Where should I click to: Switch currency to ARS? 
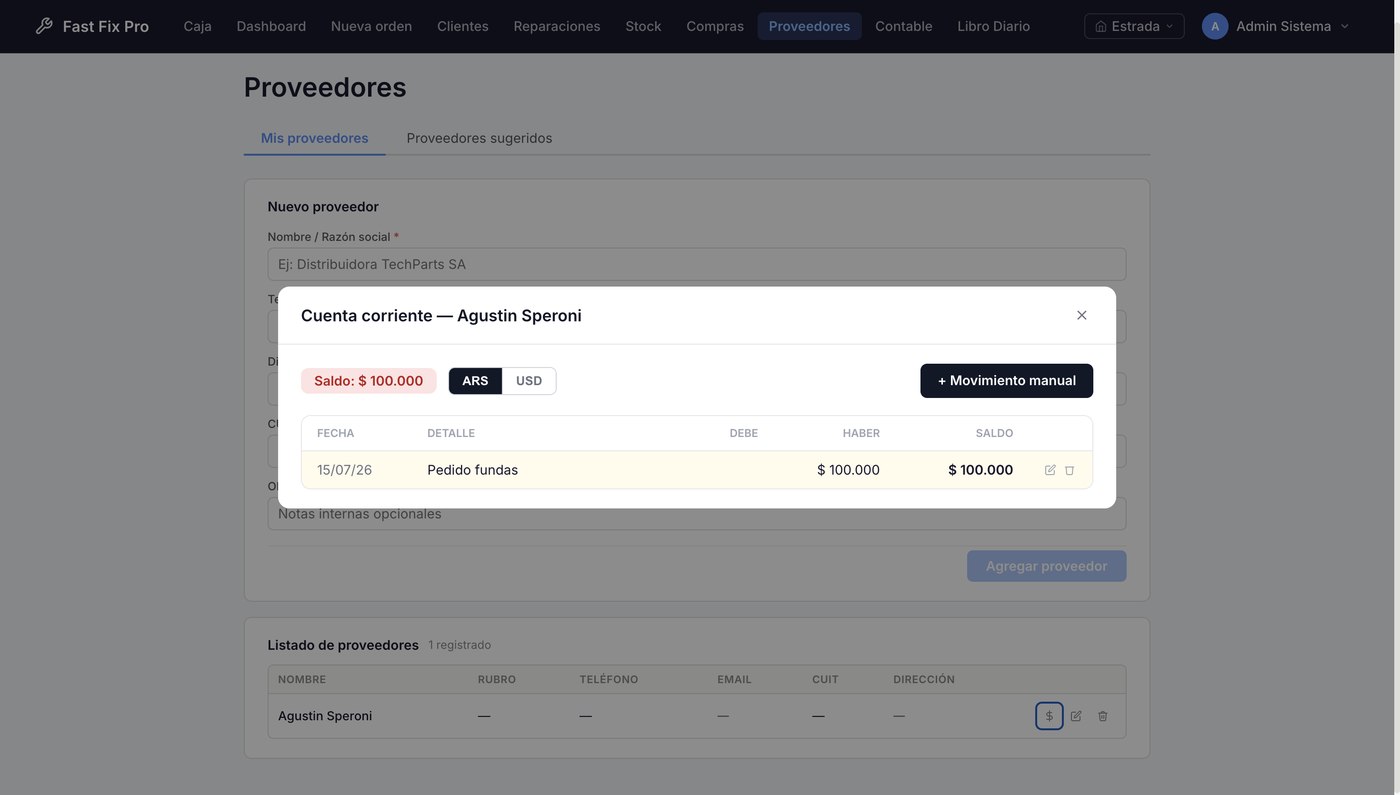(475, 381)
